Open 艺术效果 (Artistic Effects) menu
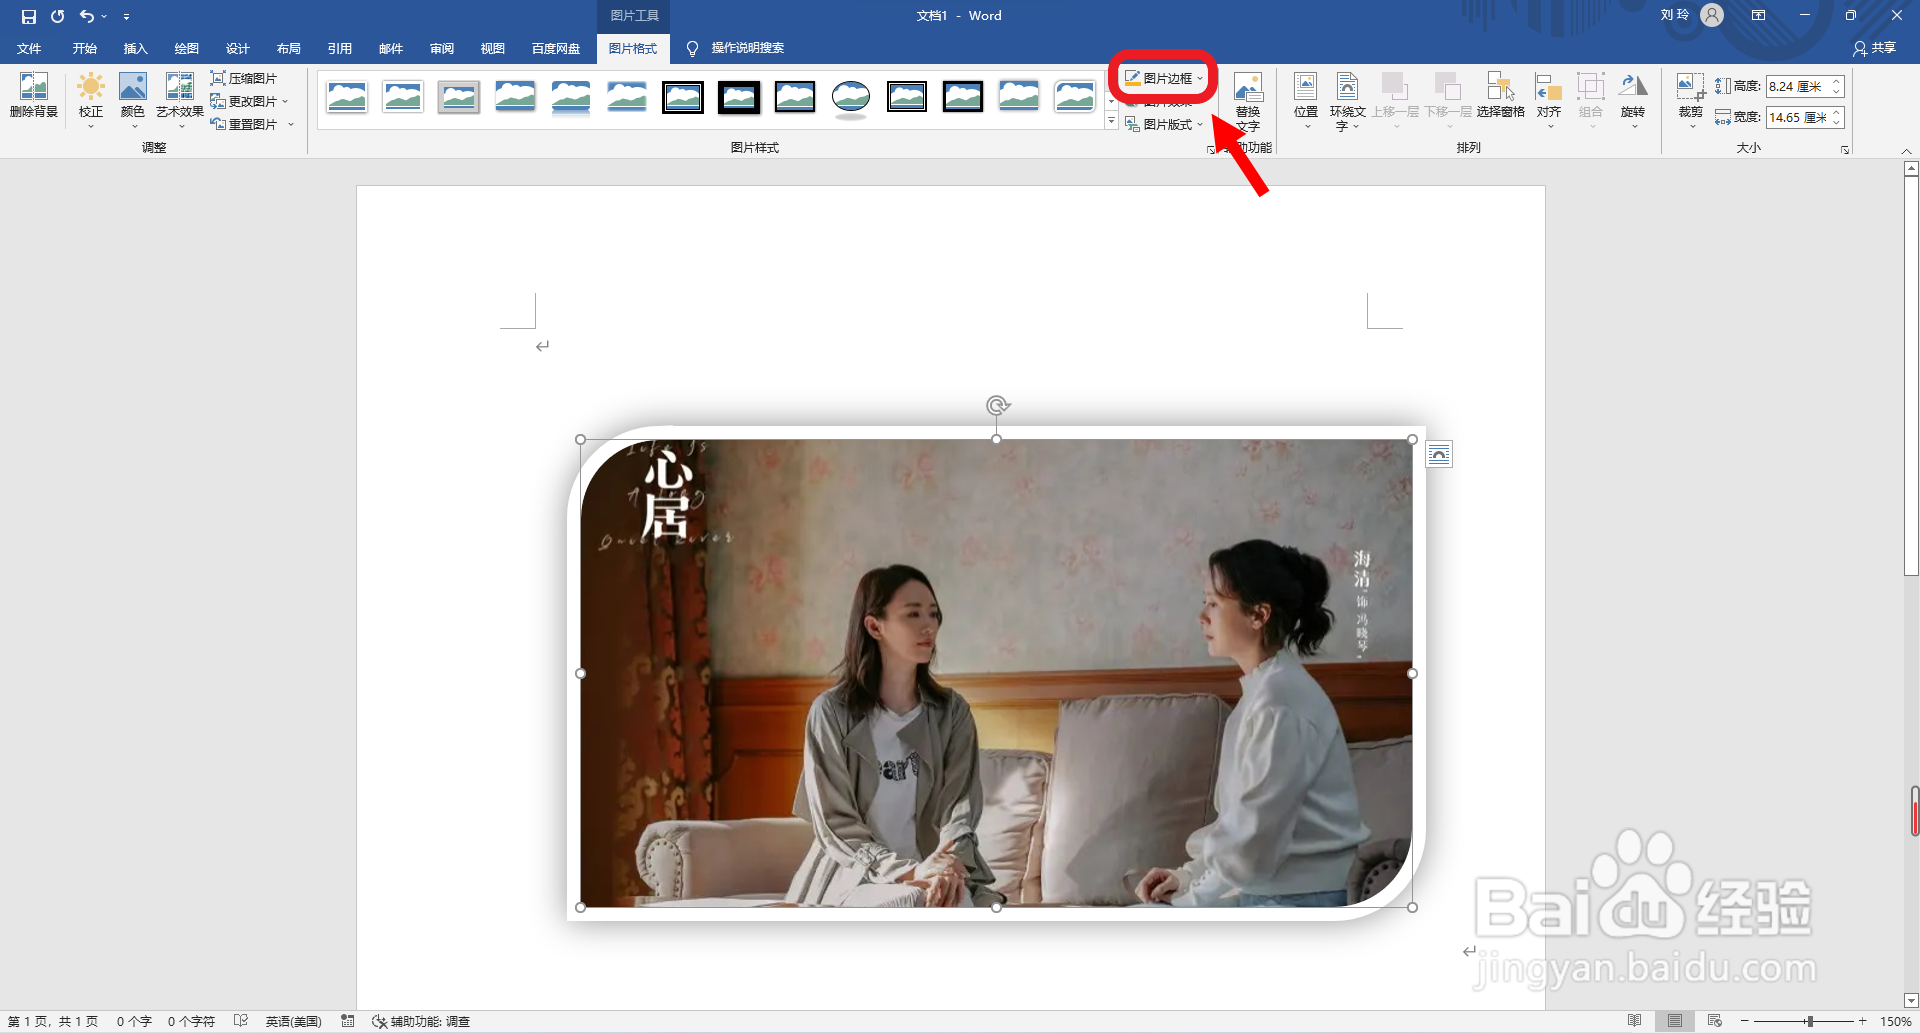 pyautogui.click(x=180, y=100)
